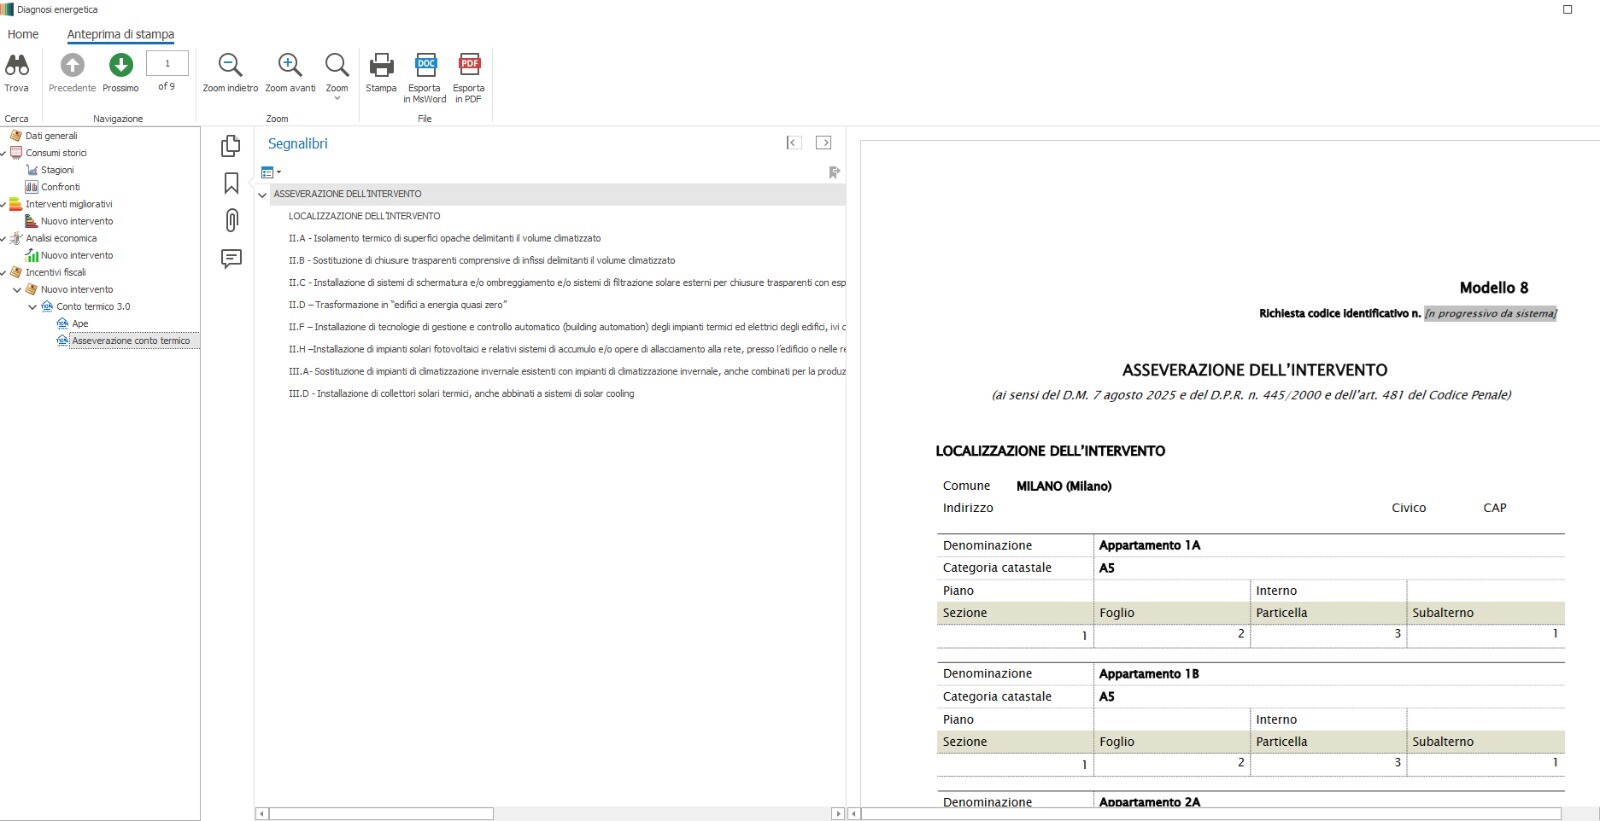Screen dimensions: 1600x821
Task: Open bookmark II.B Sostituzione di chiusure trasparenti
Action: [x=482, y=260]
